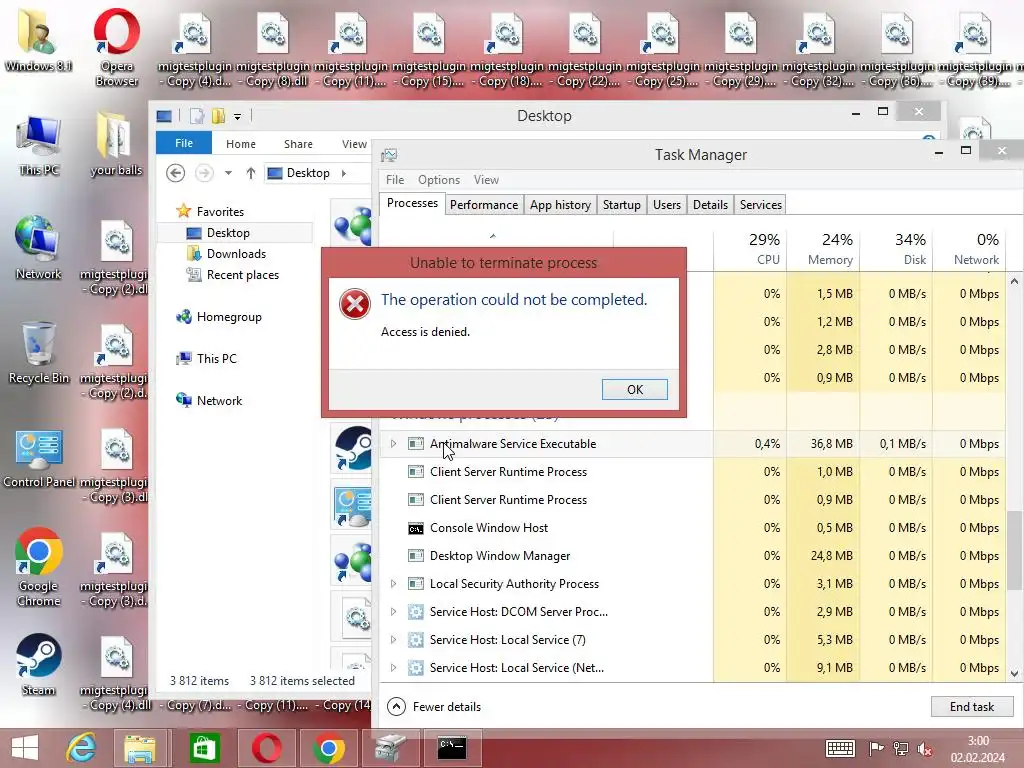
Task: Open File tab in Desktop explorer
Action: (x=184, y=143)
